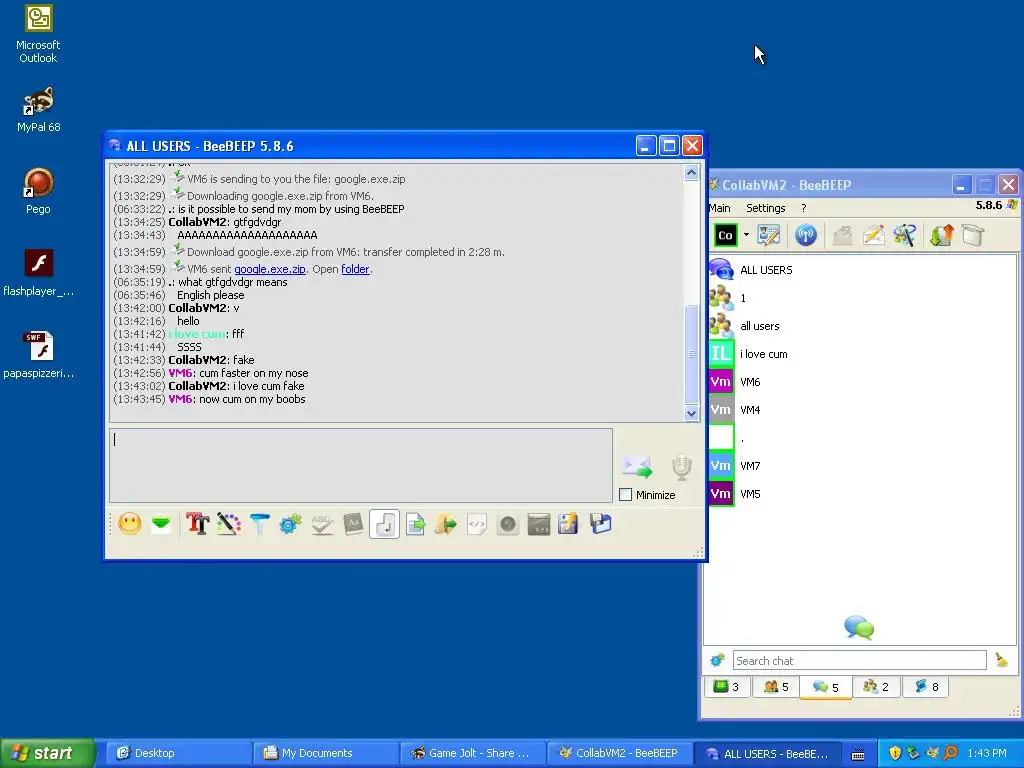
Task: Select user VM7 in the list
Action: pyautogui.click(x=862, y=466)
